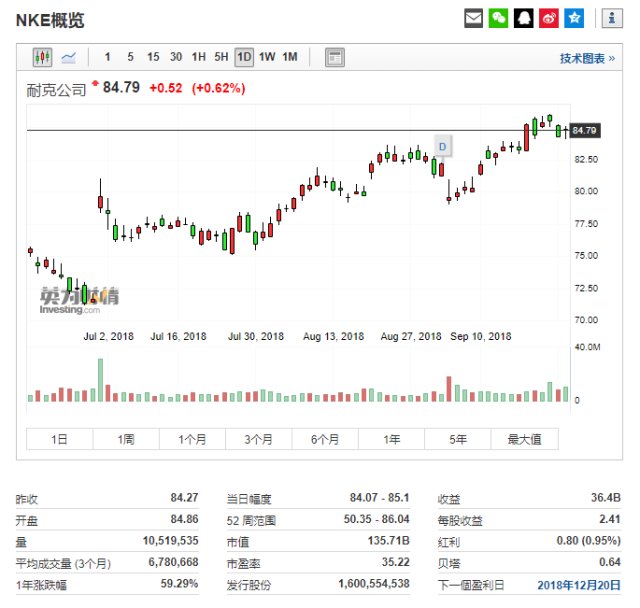The height and width of the screenshot is (608, 640).
Task: Choose the 1周 time range tab
Action: point(126,439)
